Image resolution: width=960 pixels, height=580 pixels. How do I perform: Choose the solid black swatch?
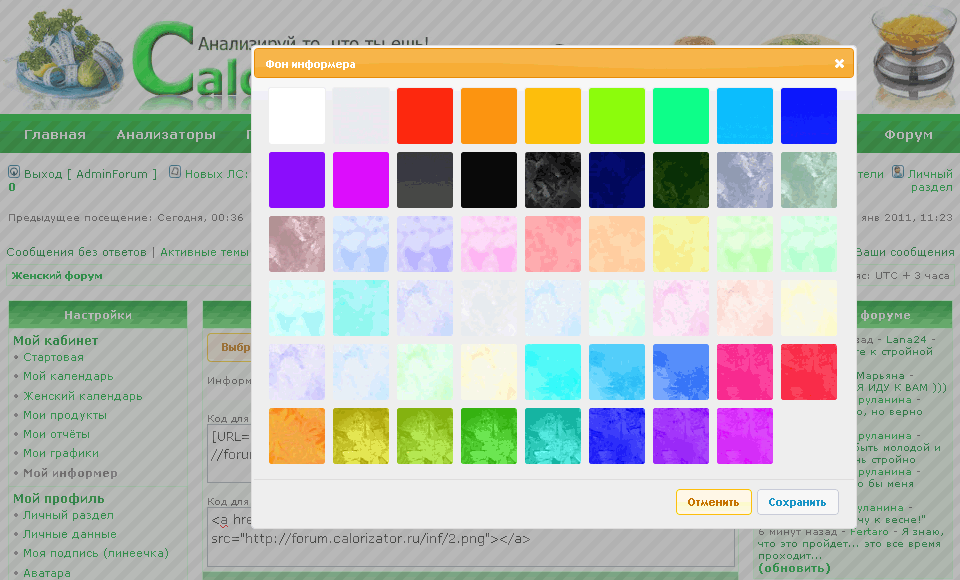tap(489, 180)
